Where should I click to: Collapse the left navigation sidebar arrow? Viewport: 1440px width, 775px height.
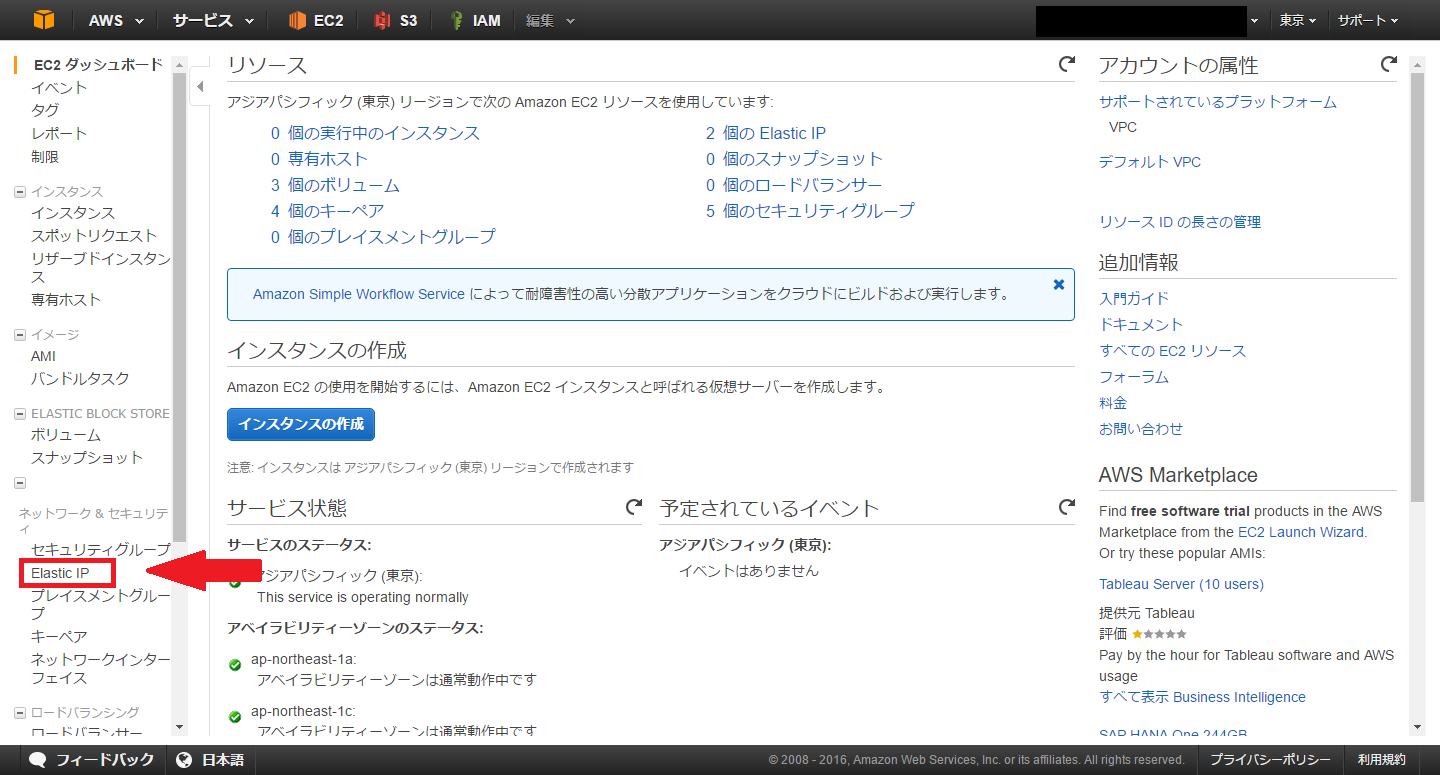tap(199, 87)
